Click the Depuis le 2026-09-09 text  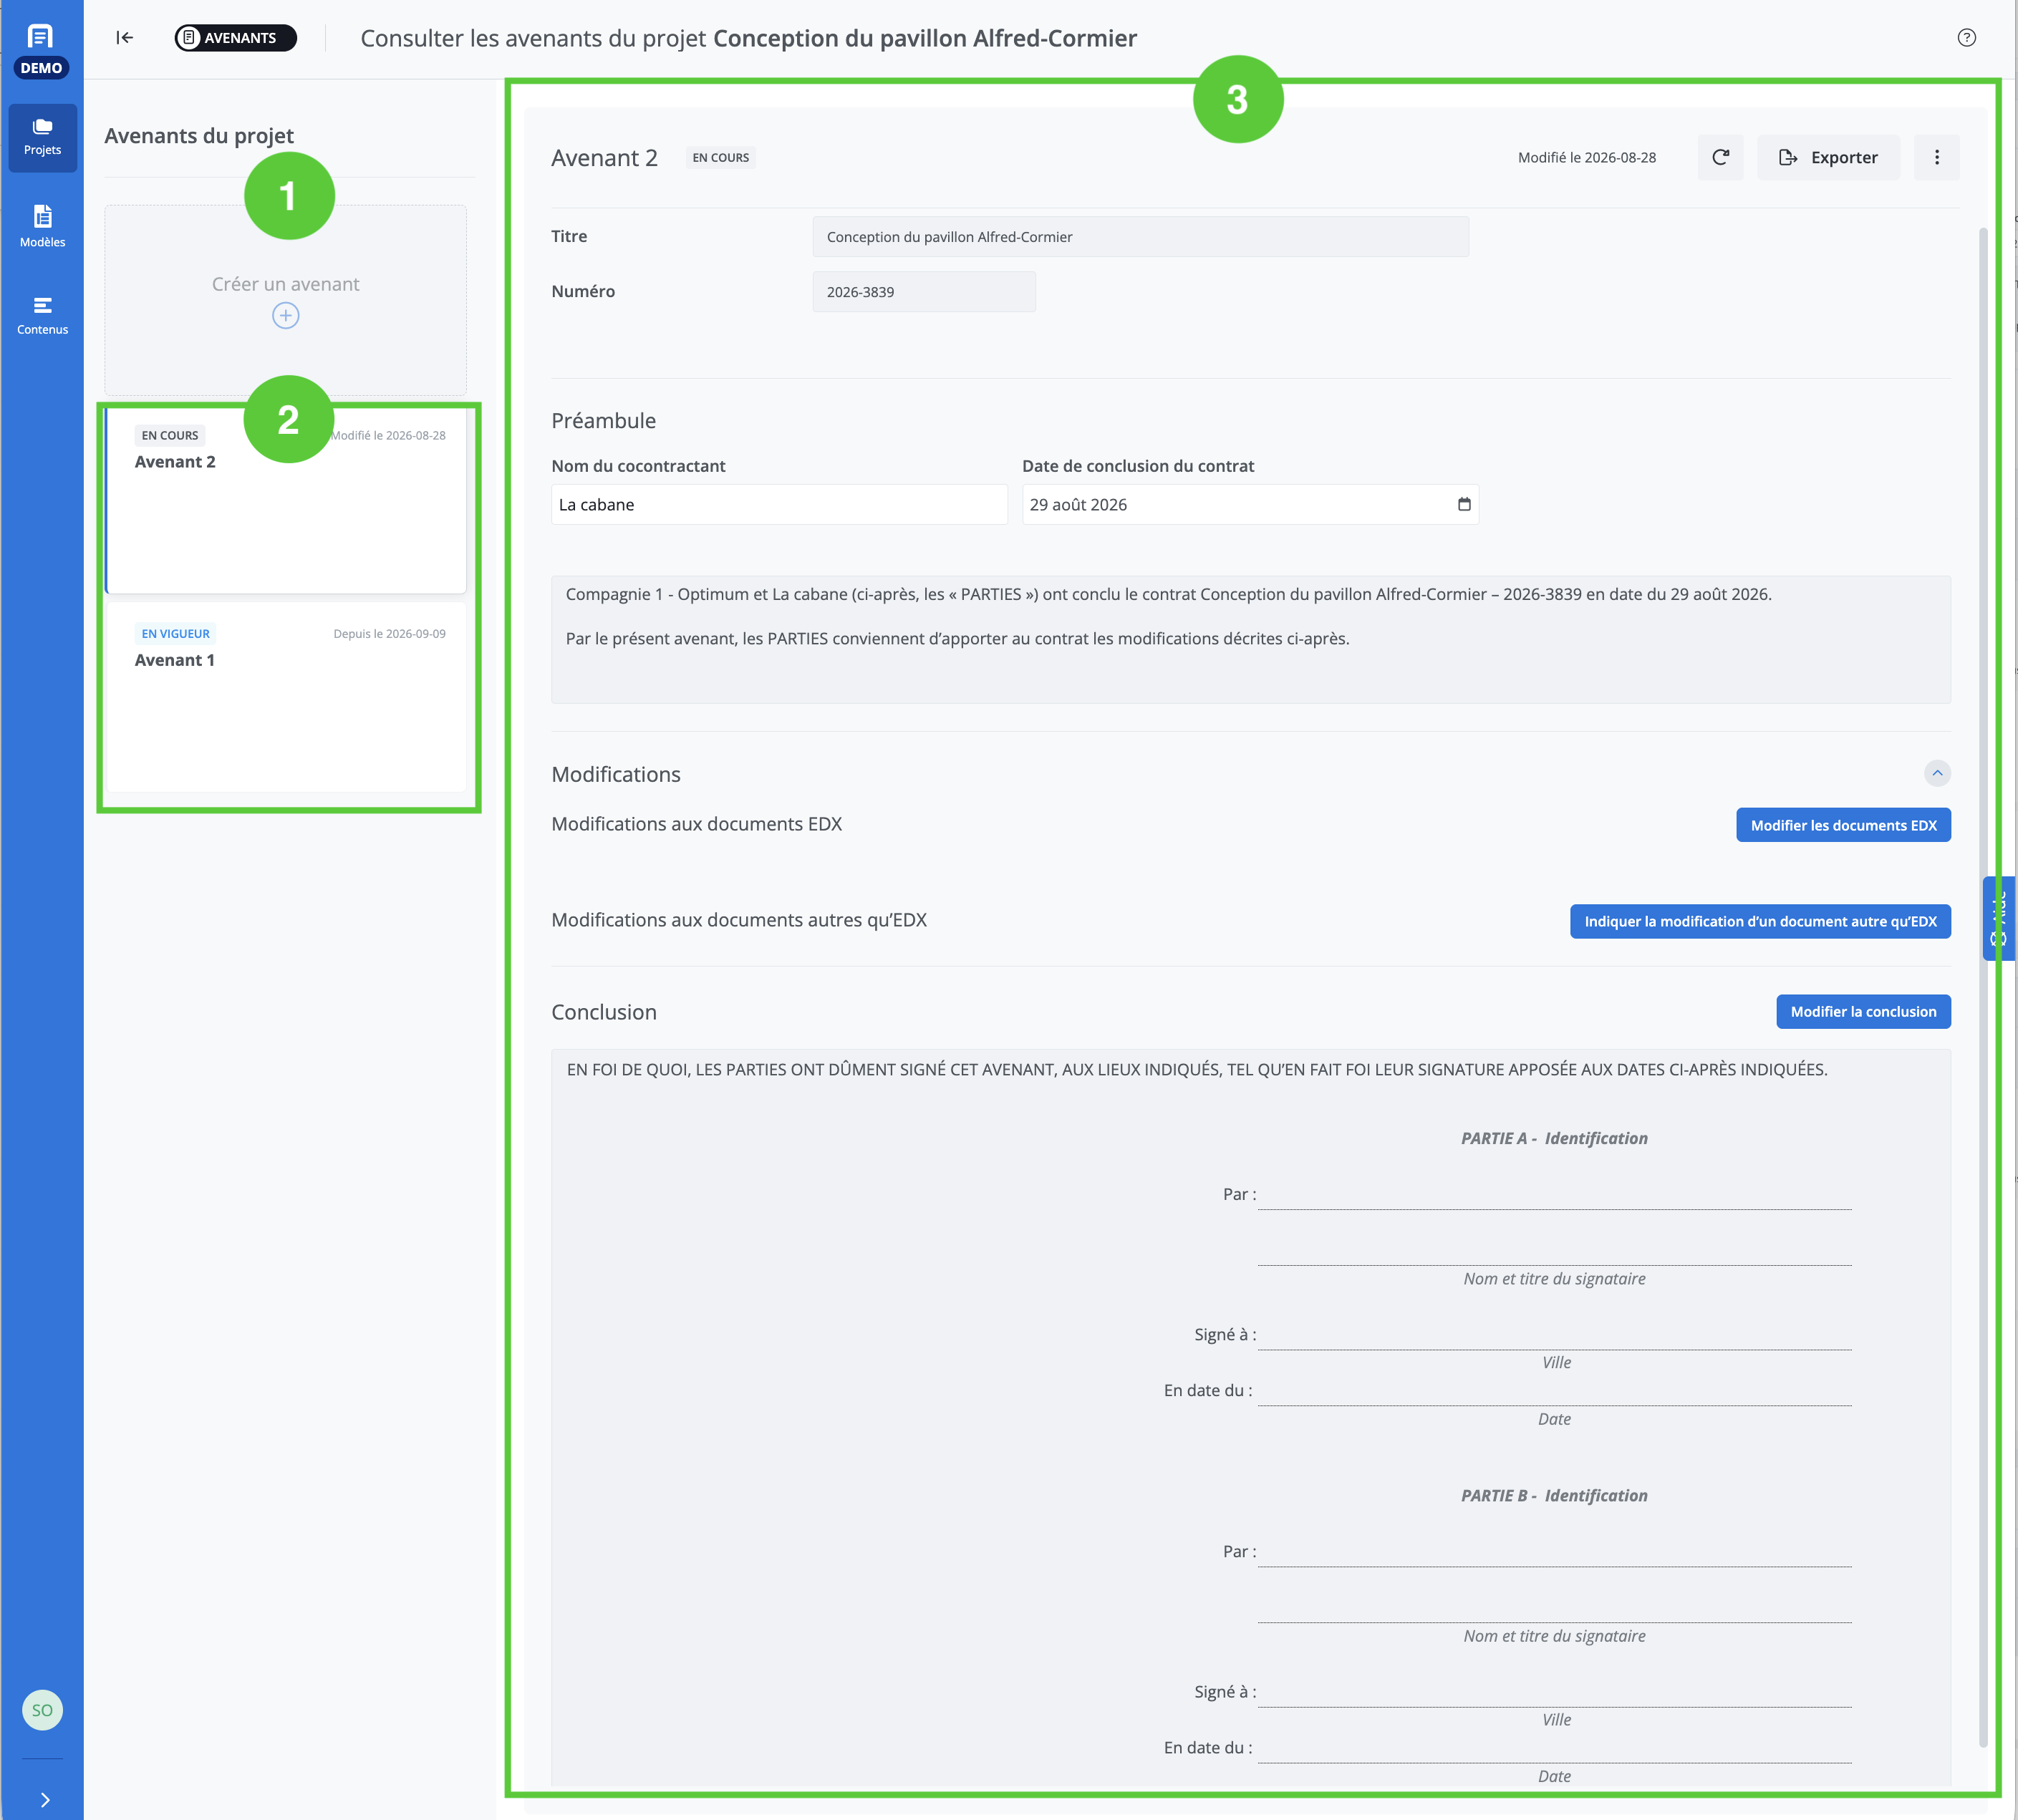[x=389, y=634]
